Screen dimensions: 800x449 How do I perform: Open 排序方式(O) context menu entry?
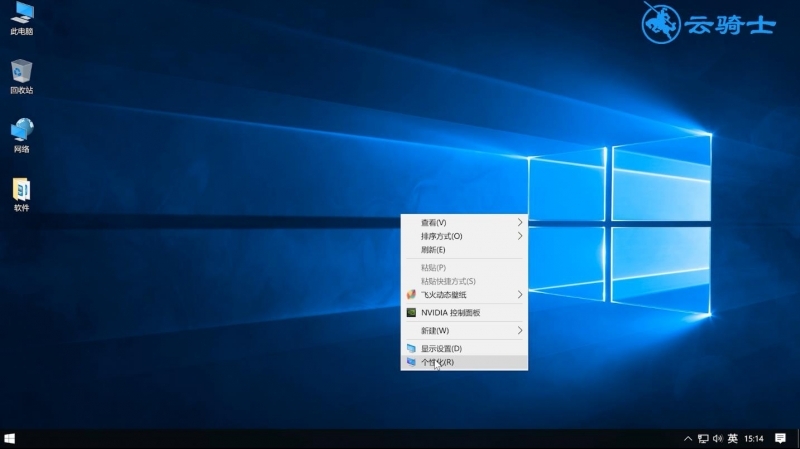[x=464, y=236]
